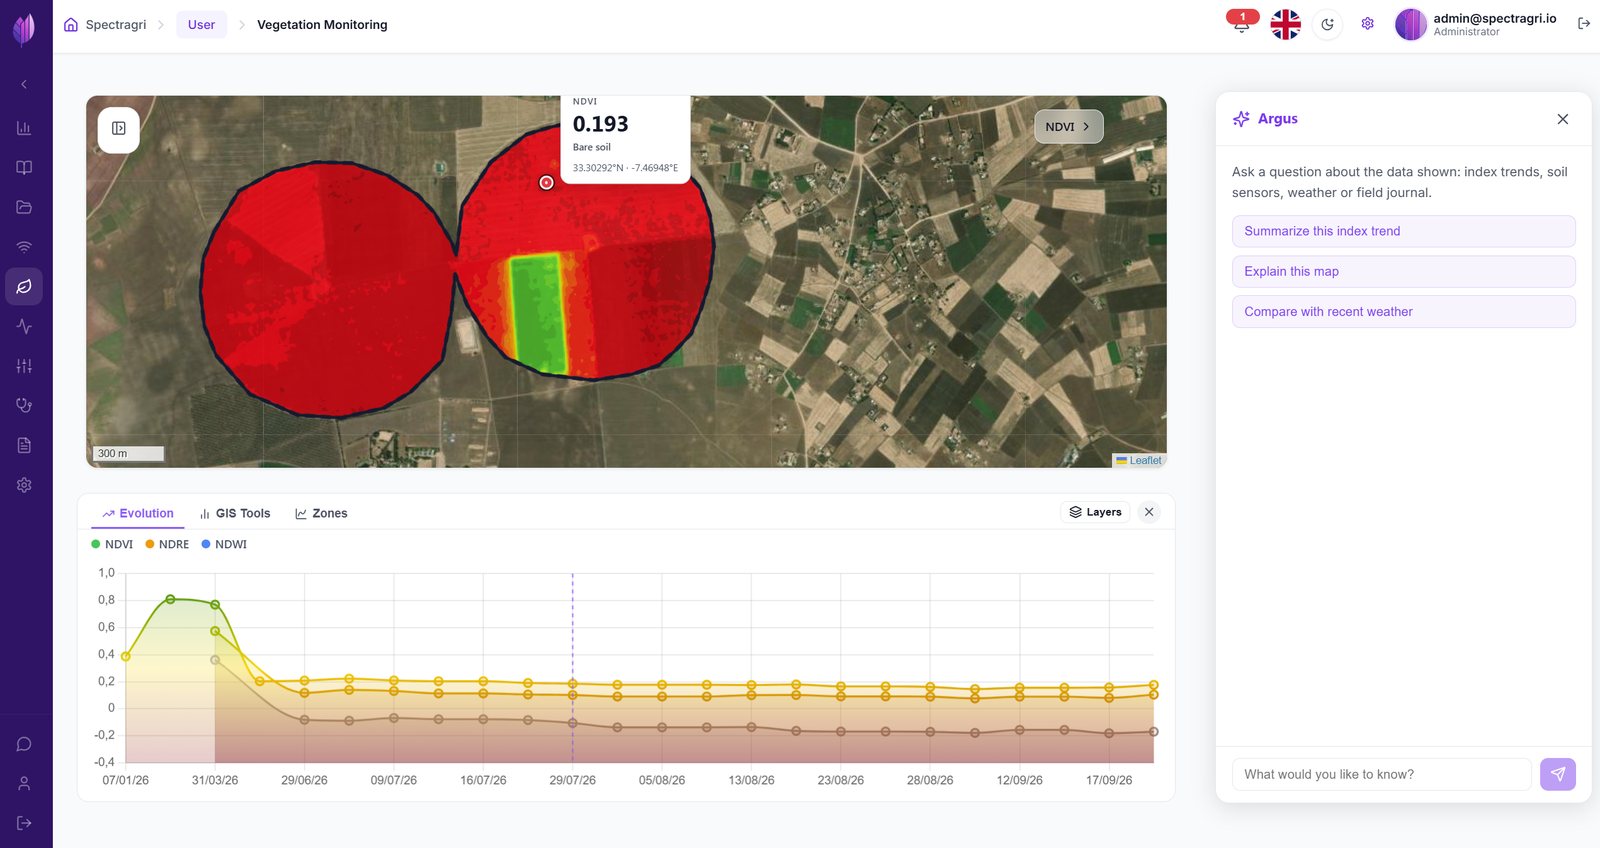The height and width of the screenshot is (848, 1600).
Task: Open the book library sidebar icon
Action: click(x=24, y=167)
